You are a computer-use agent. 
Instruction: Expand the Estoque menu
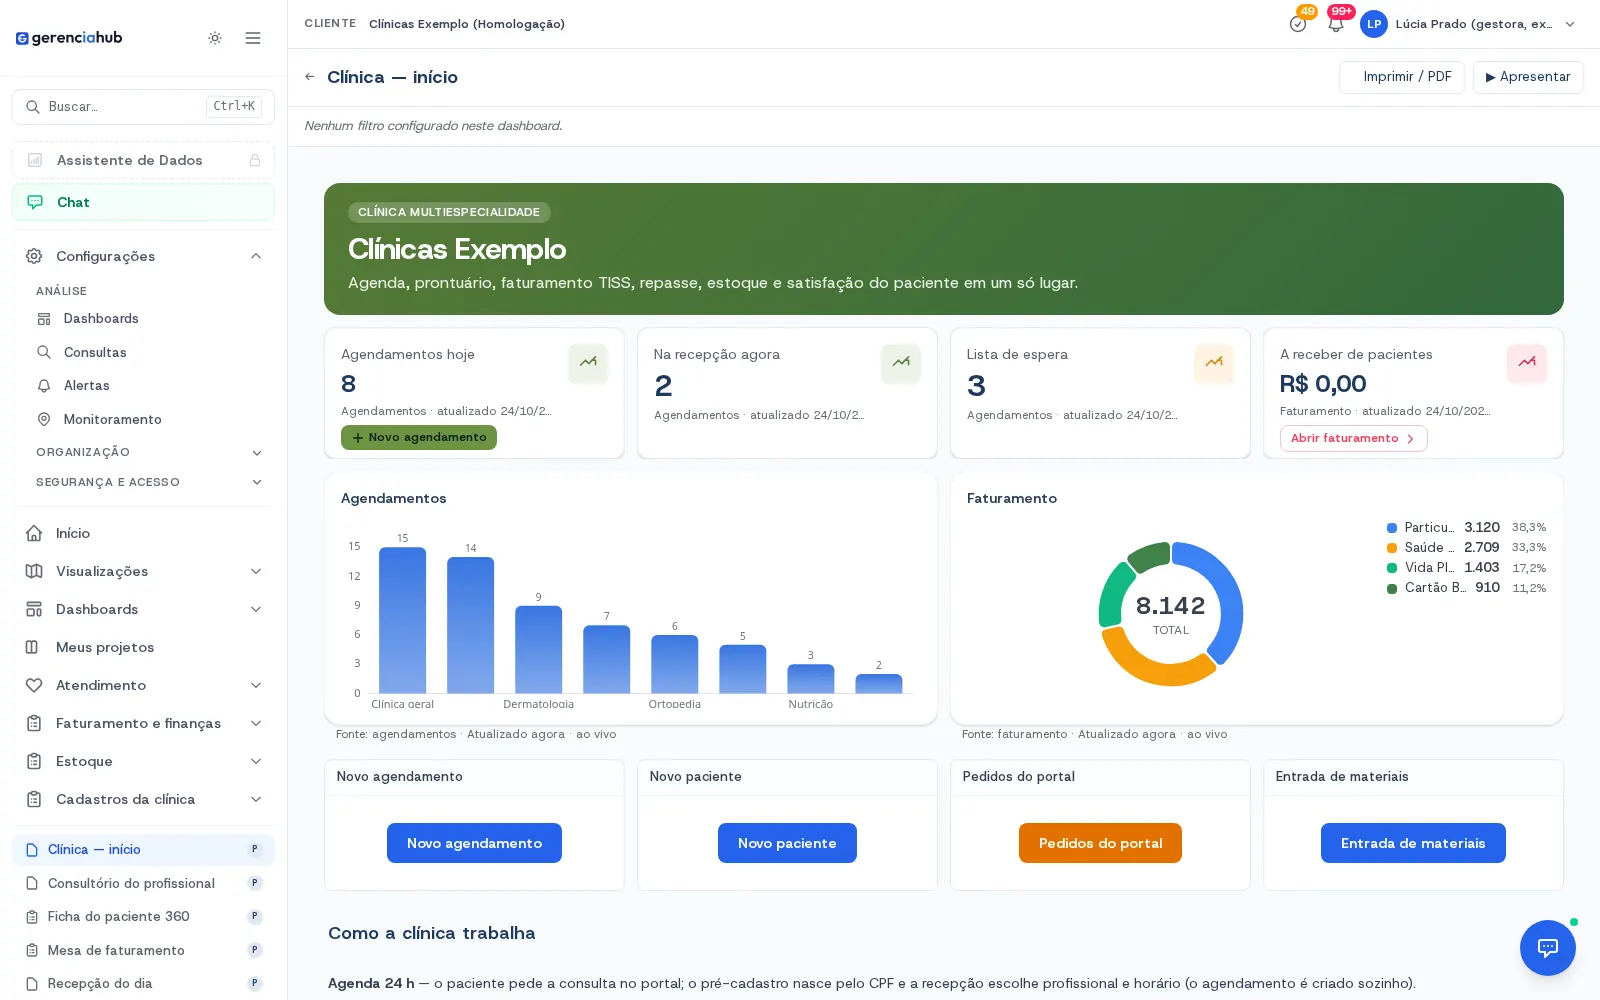(143, 761)
